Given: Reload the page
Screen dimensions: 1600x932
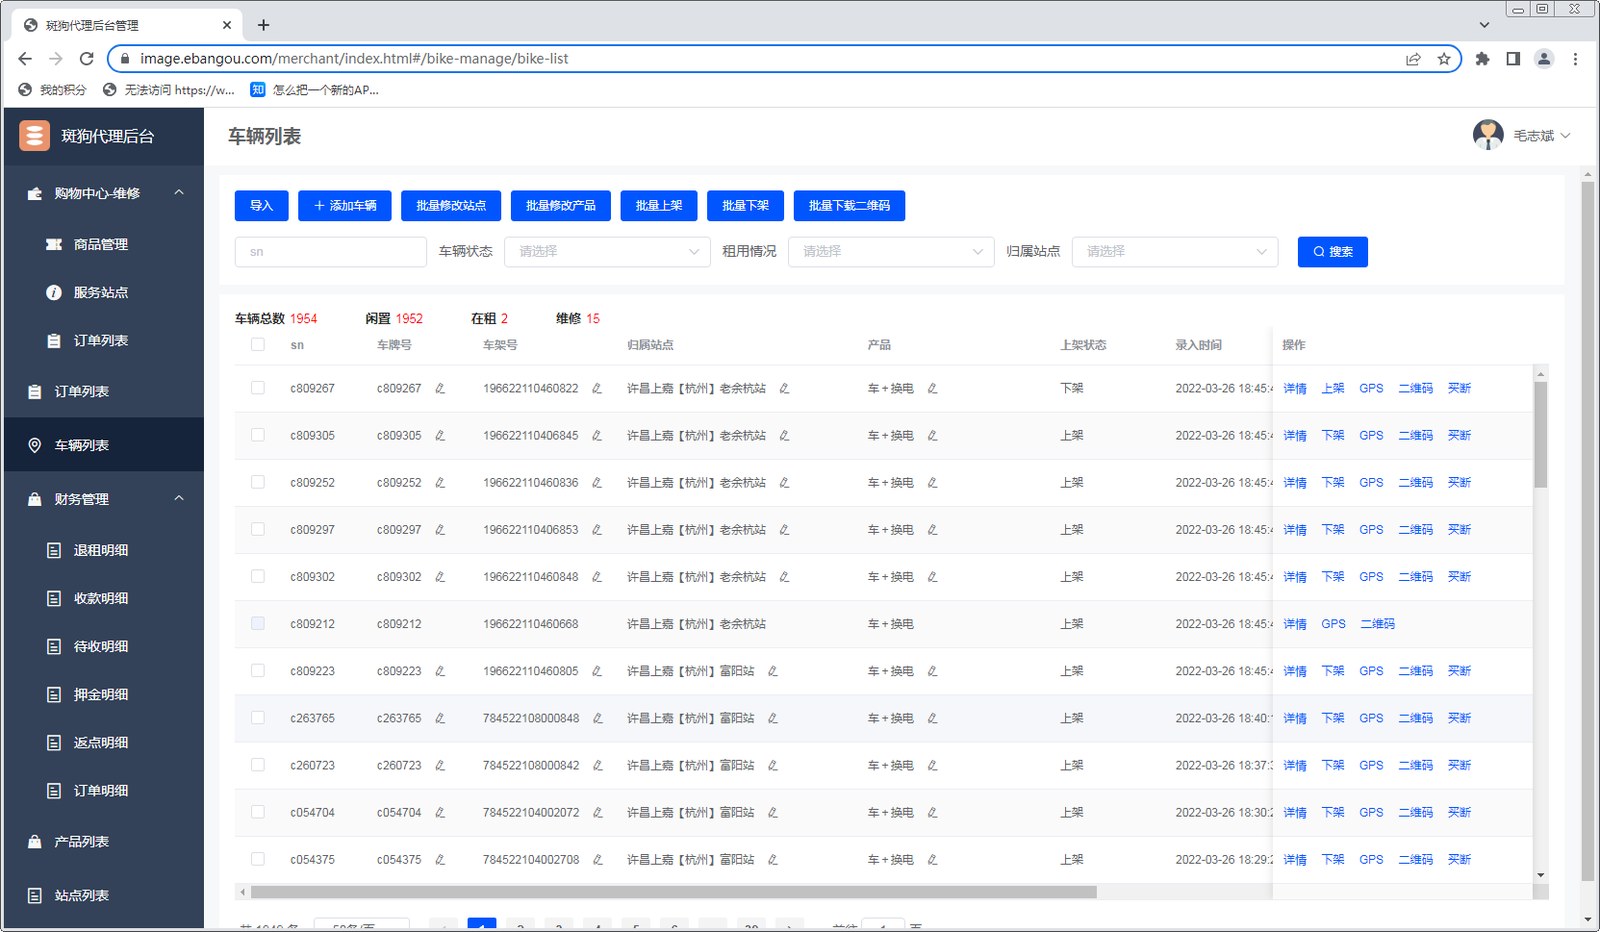Looking at the screenshot, I should pos(86,59).
